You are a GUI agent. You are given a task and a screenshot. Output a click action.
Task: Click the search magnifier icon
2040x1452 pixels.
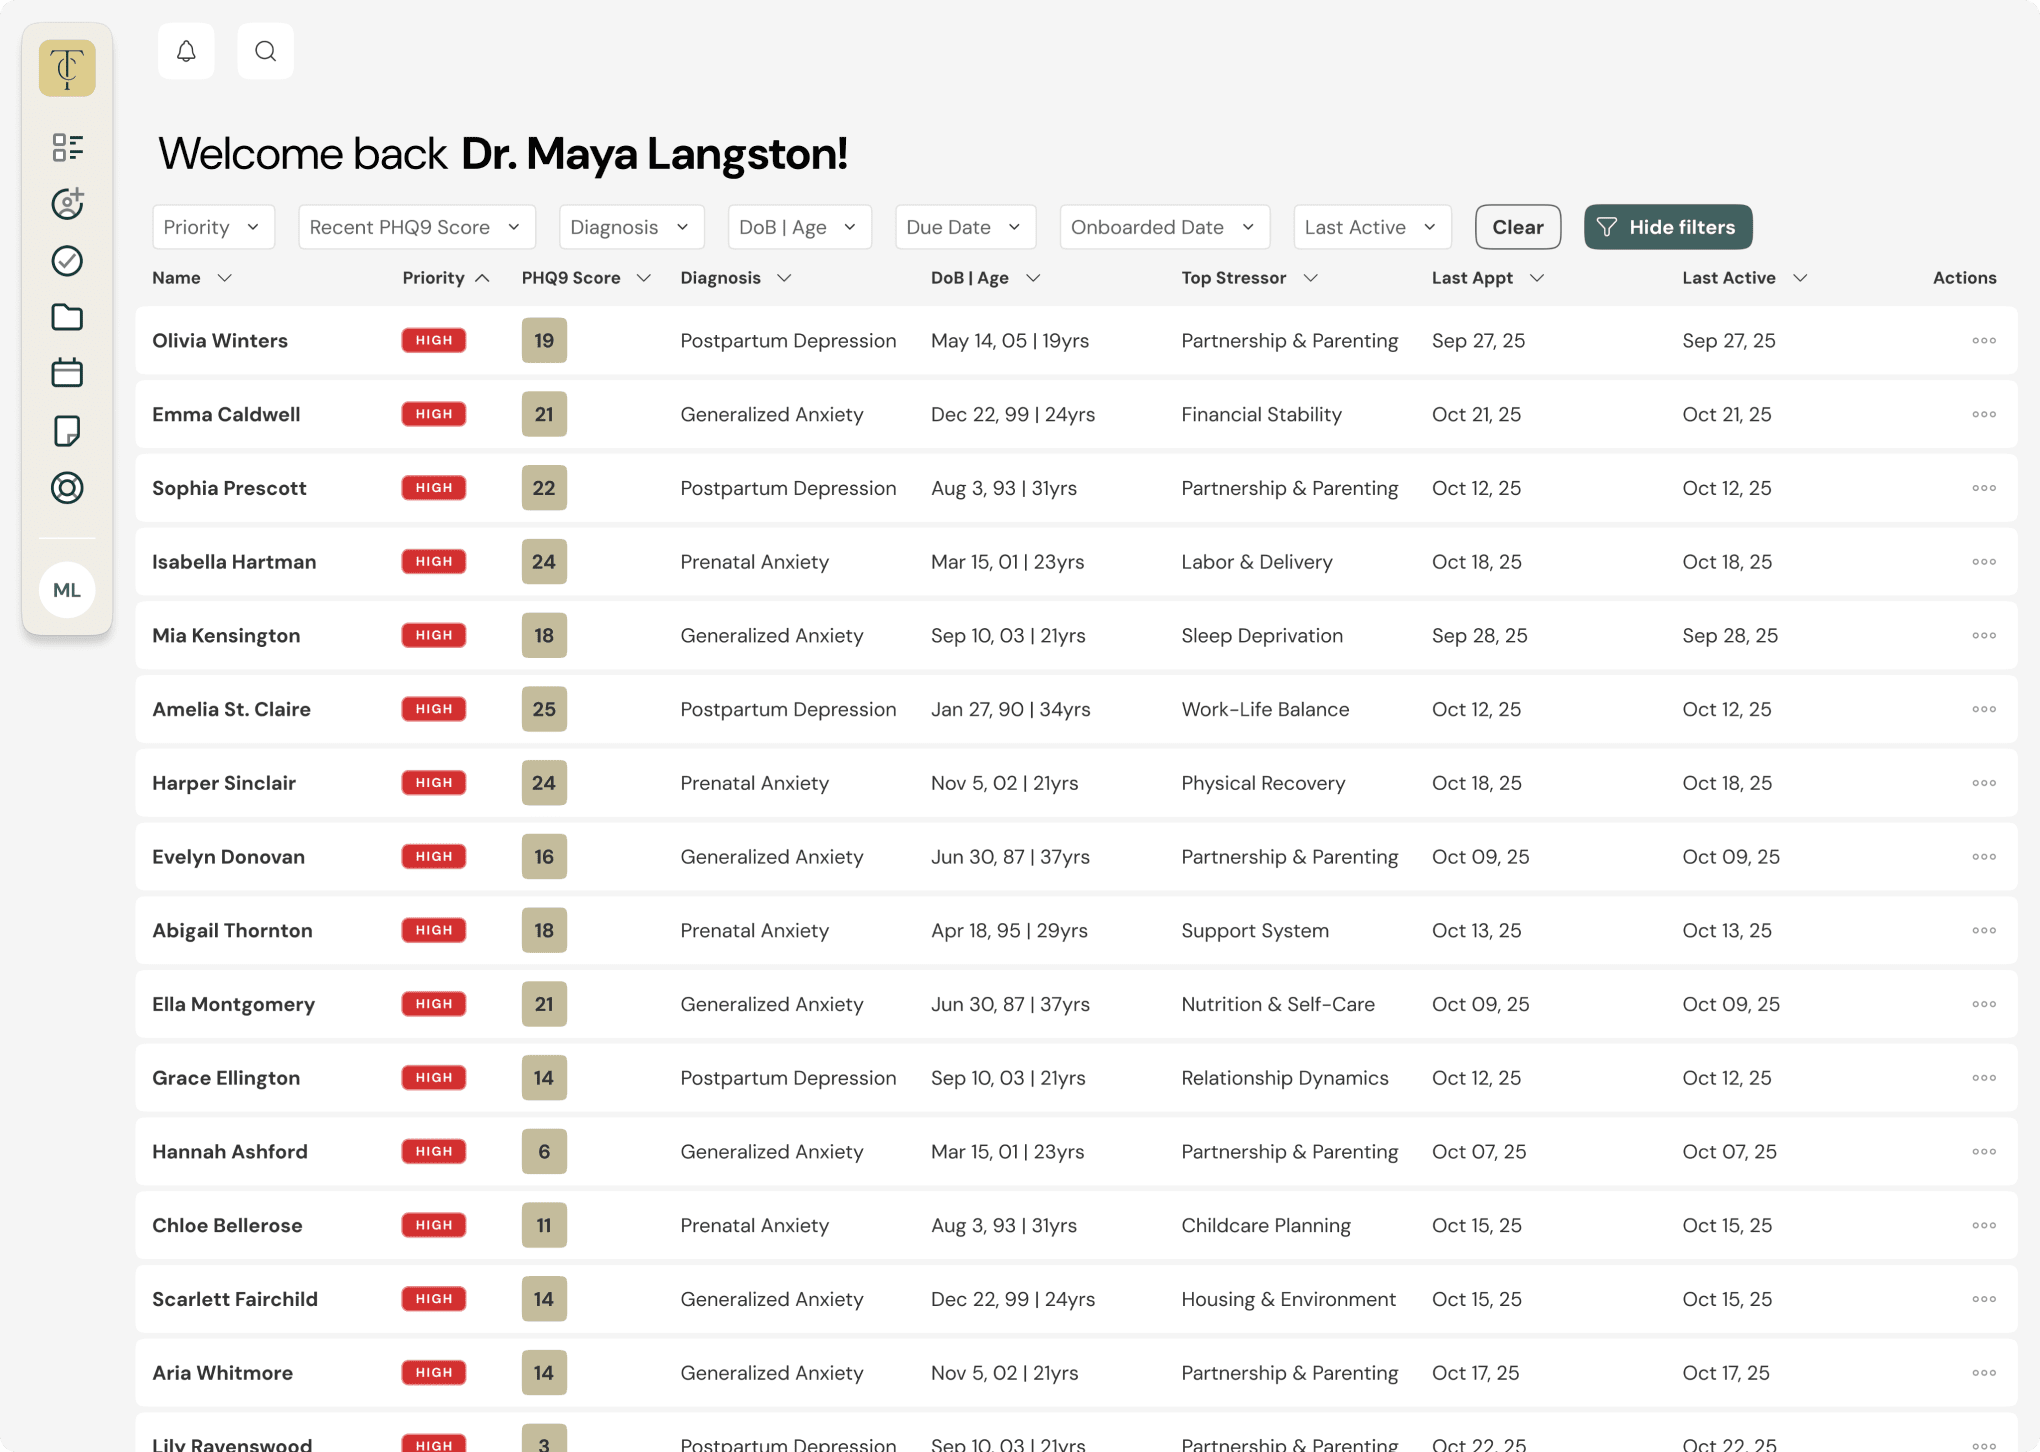(265, 51)
